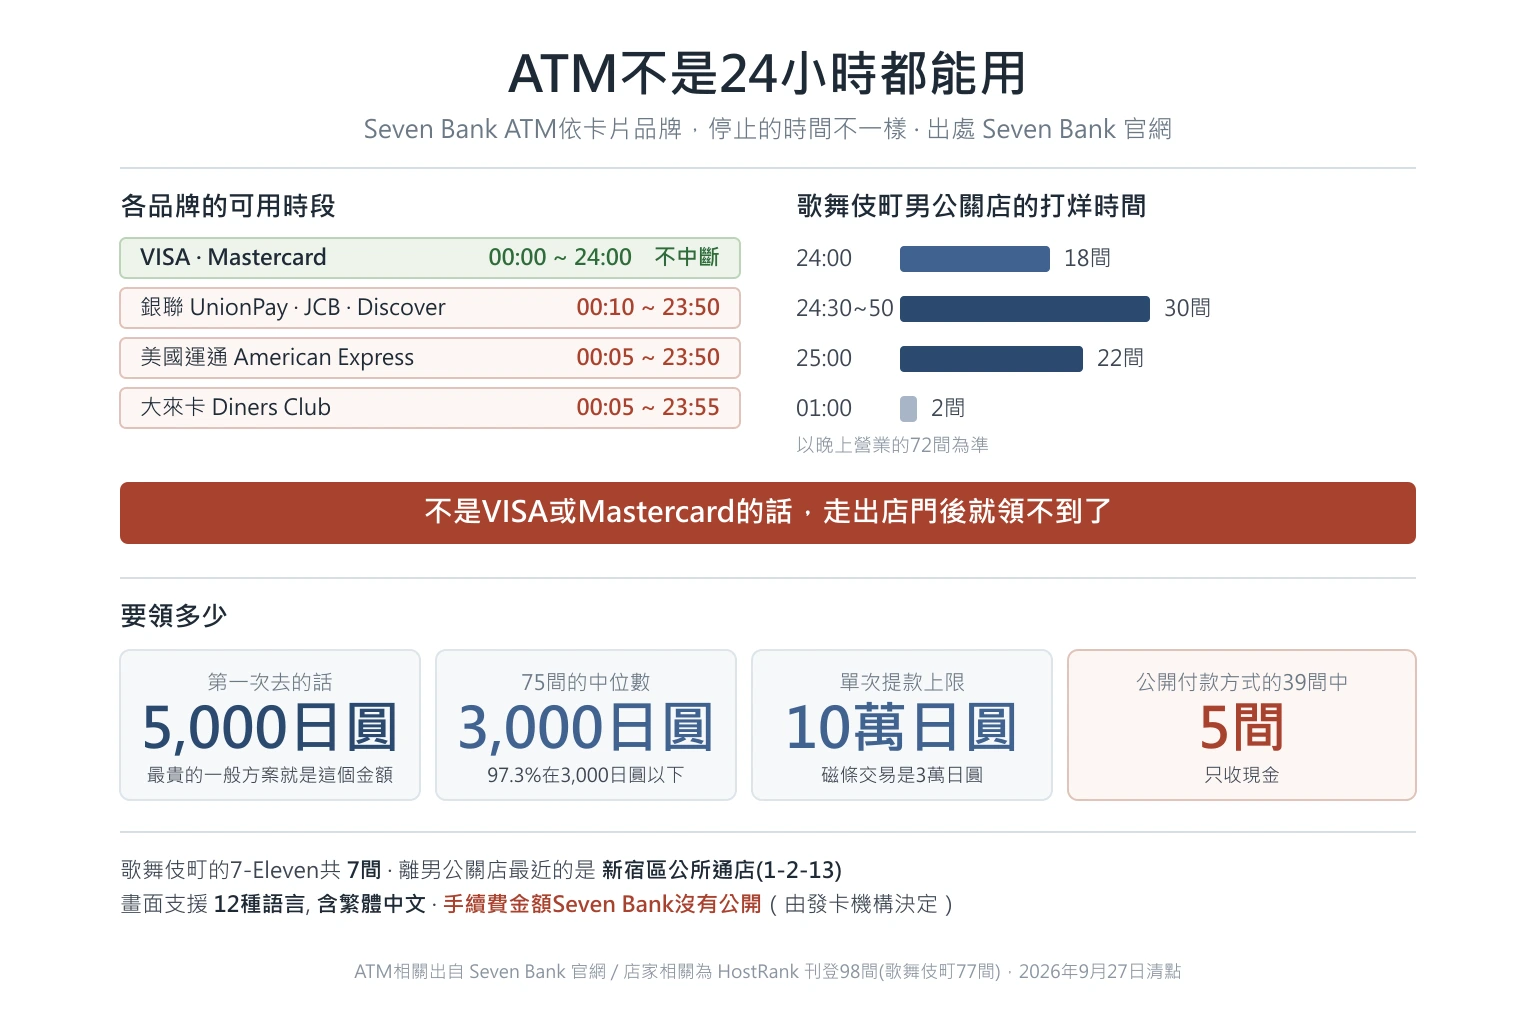Select the "2間" bar value

[948, 408]
